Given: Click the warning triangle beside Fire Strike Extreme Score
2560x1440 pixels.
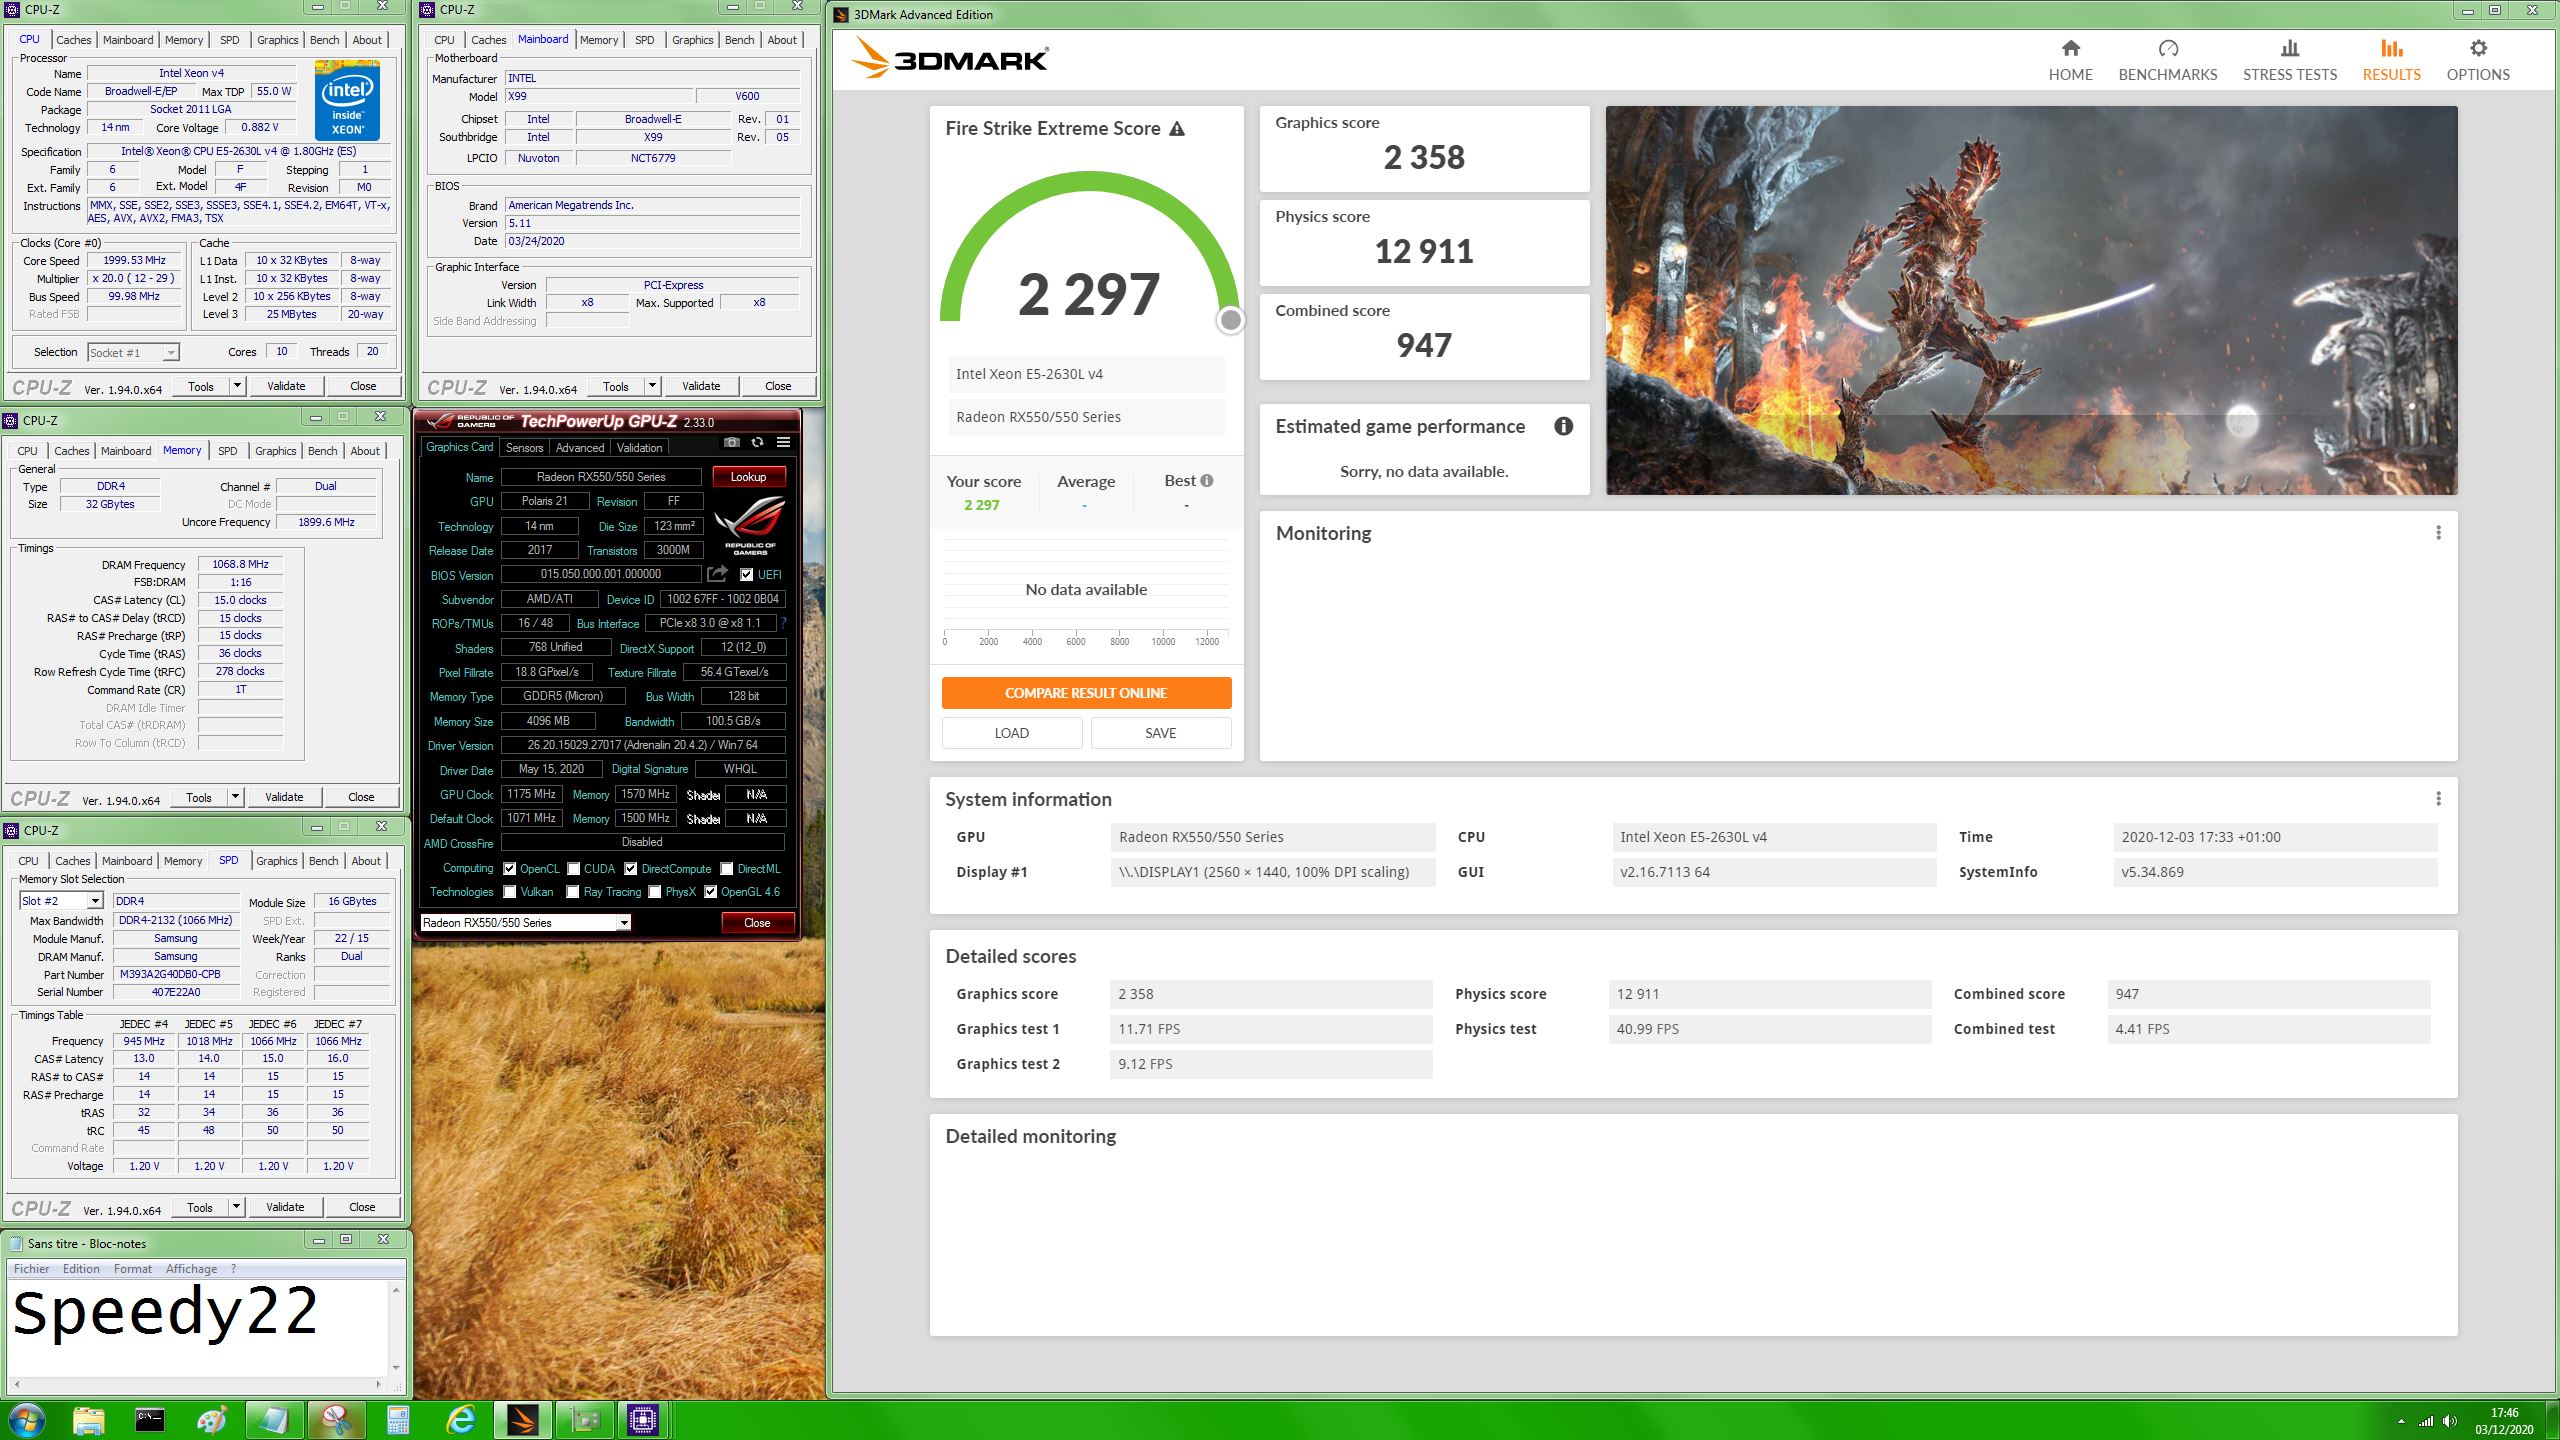Looking at the screenshot, I should 1177,129.
